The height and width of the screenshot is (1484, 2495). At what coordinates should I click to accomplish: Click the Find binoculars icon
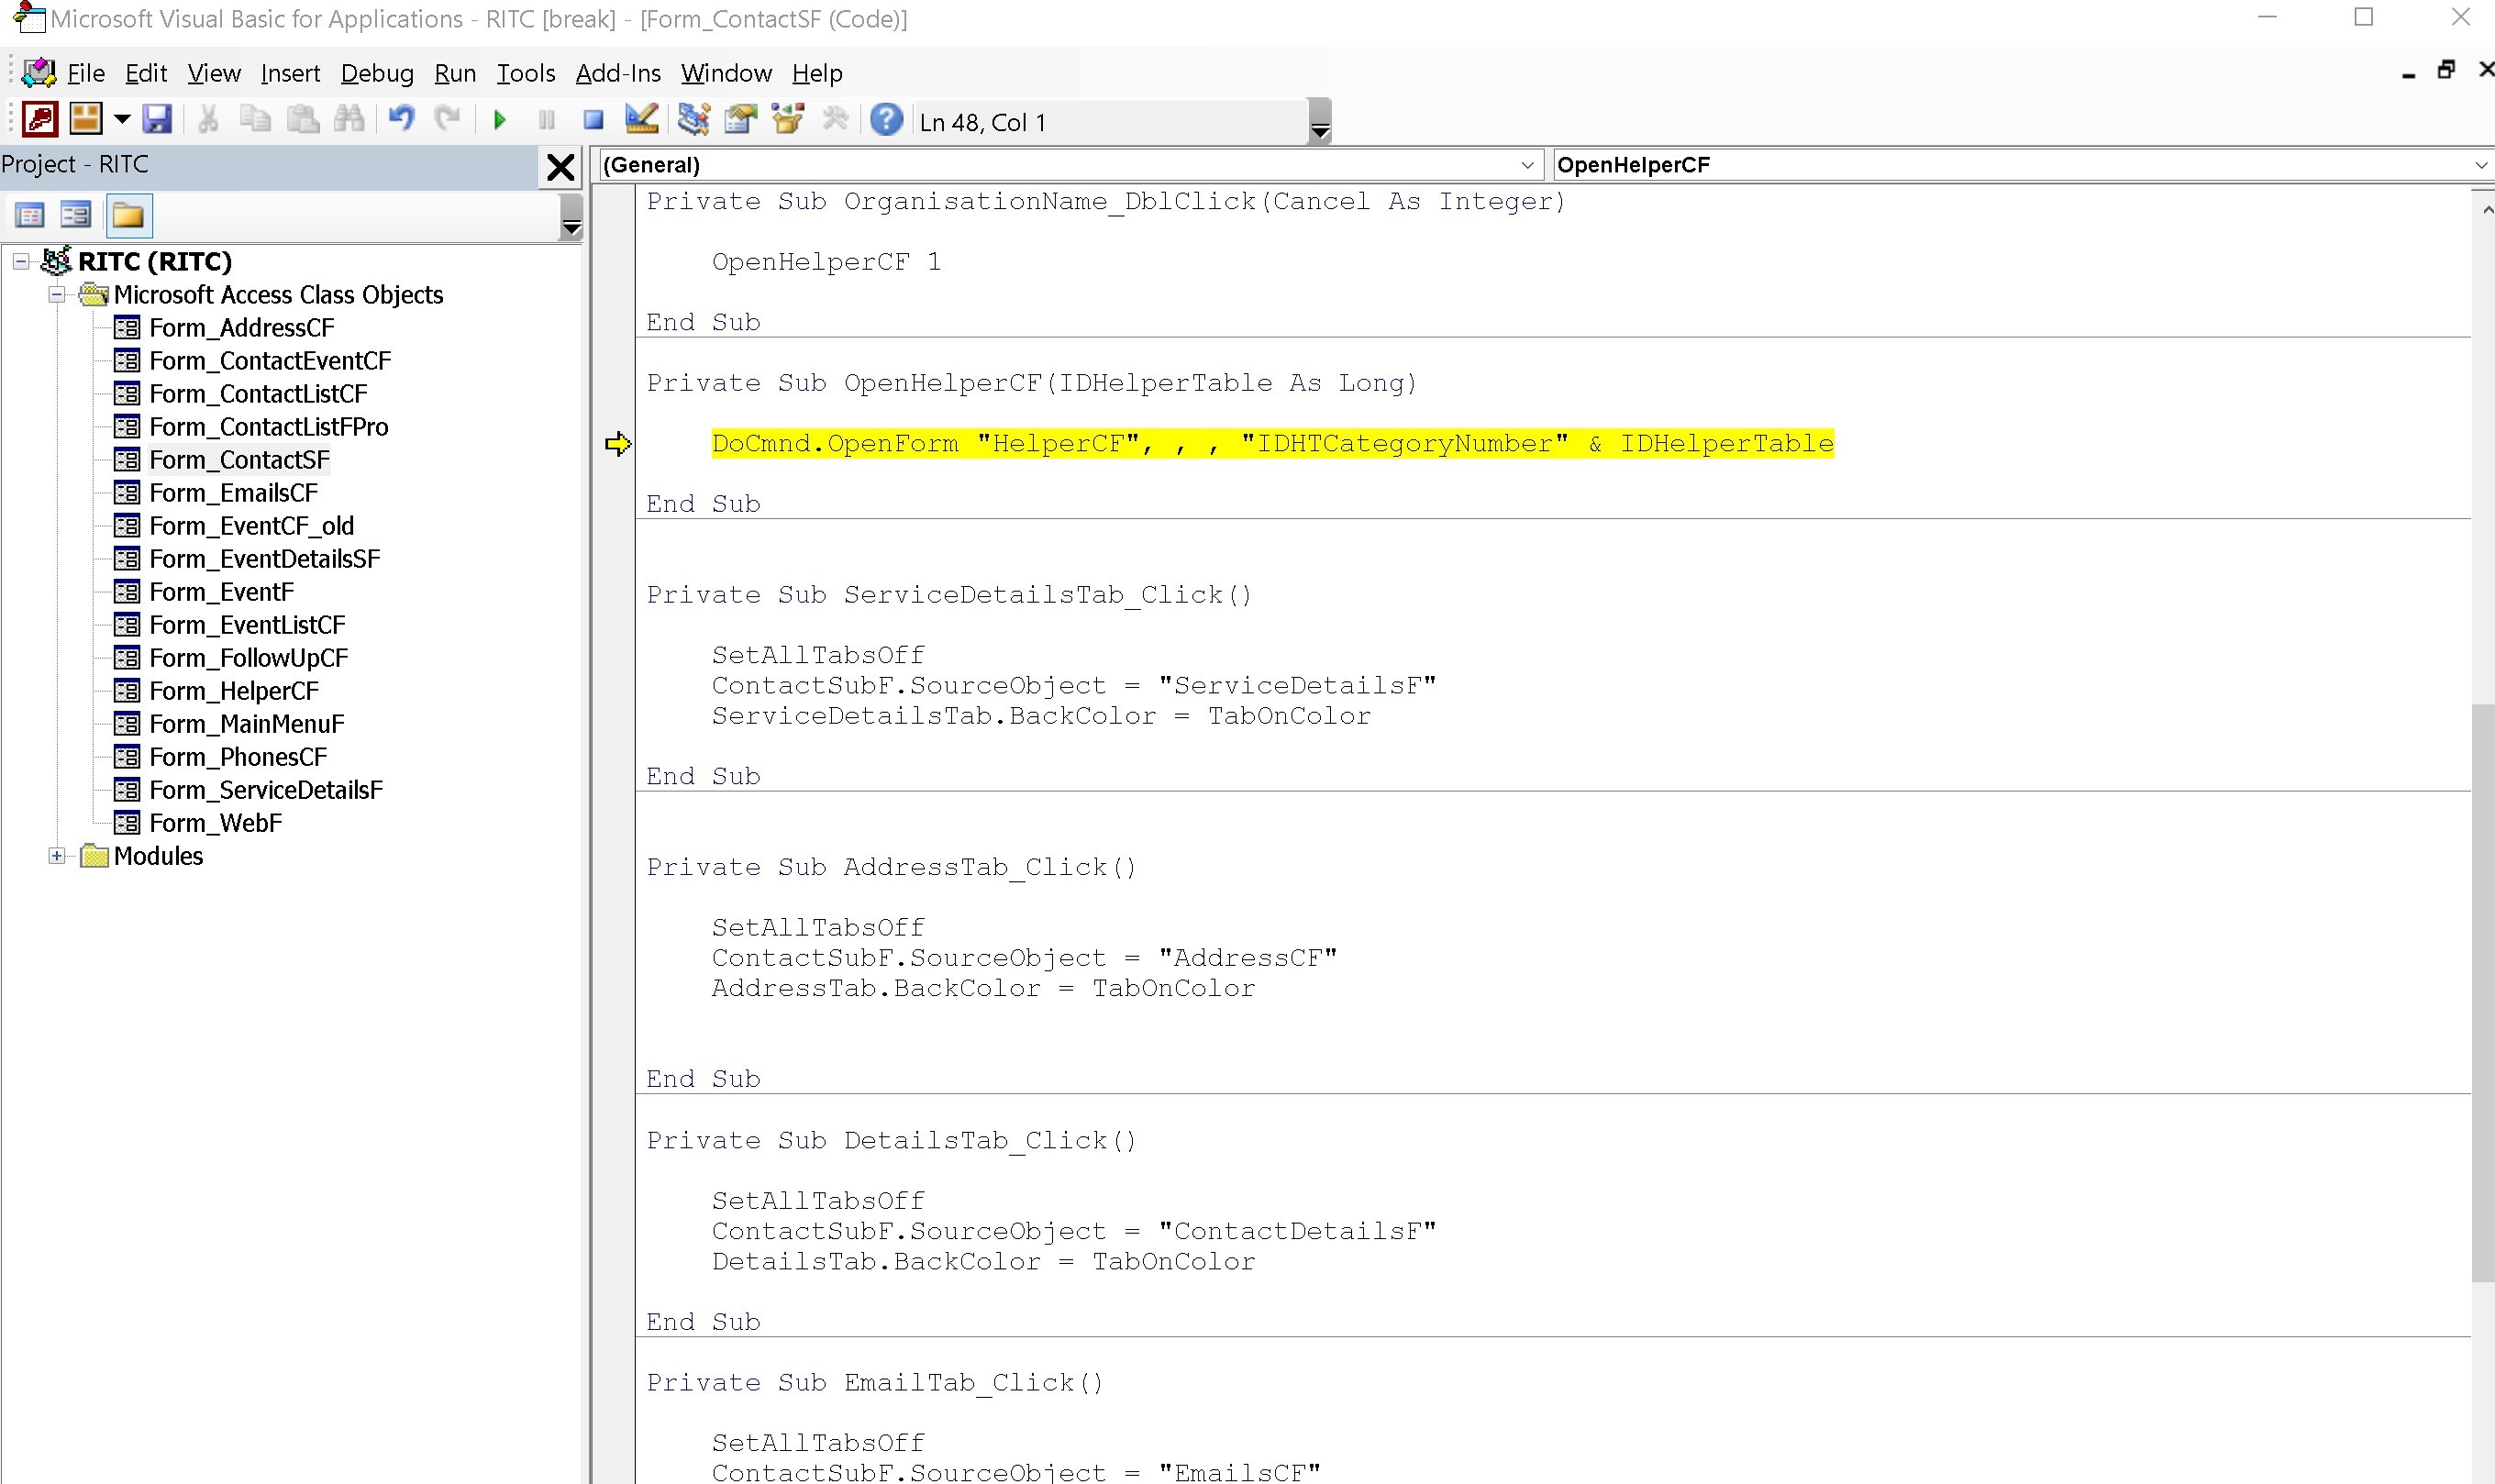click(349, 120)
